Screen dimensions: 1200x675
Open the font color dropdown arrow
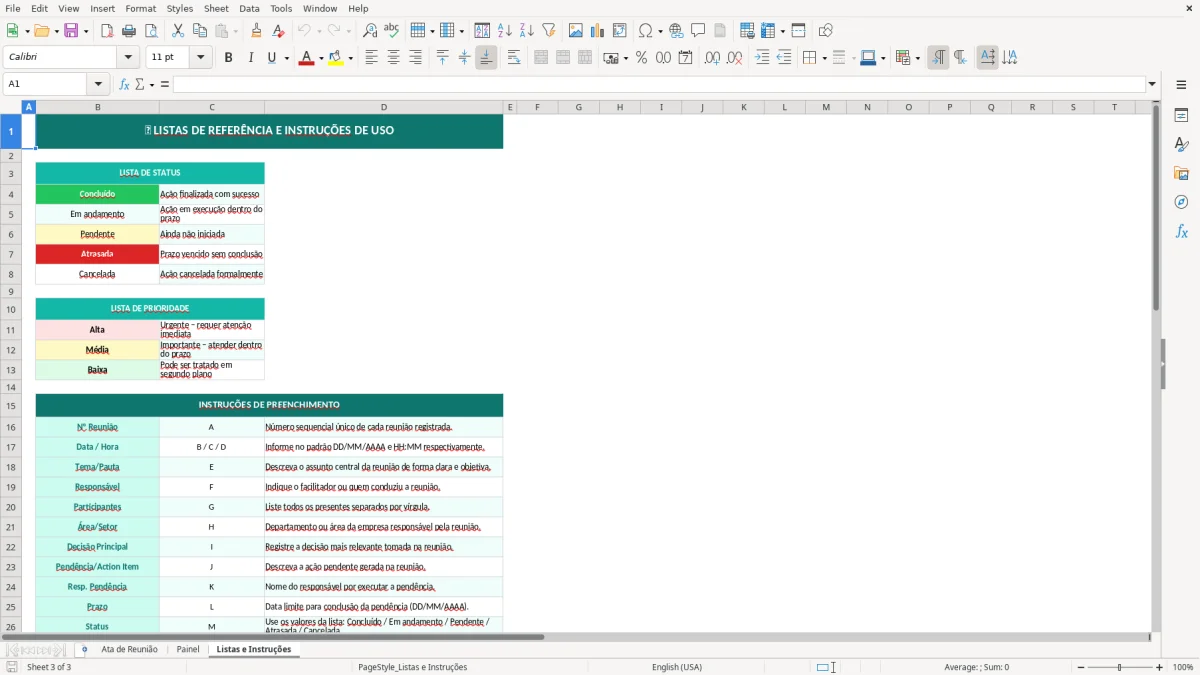point(321,58)
